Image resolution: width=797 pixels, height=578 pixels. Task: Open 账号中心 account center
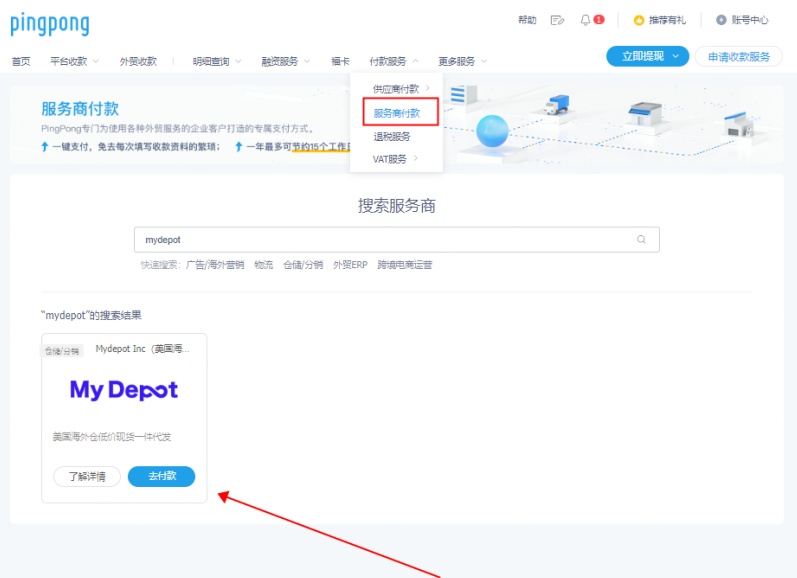tap(750, 20)
